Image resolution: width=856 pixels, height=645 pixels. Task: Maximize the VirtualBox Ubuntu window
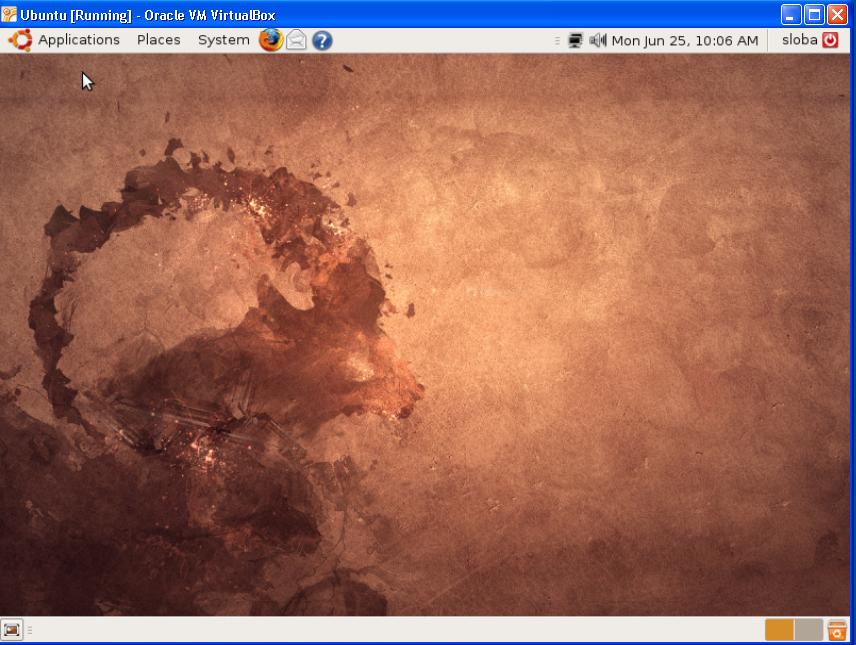(814, 15)
